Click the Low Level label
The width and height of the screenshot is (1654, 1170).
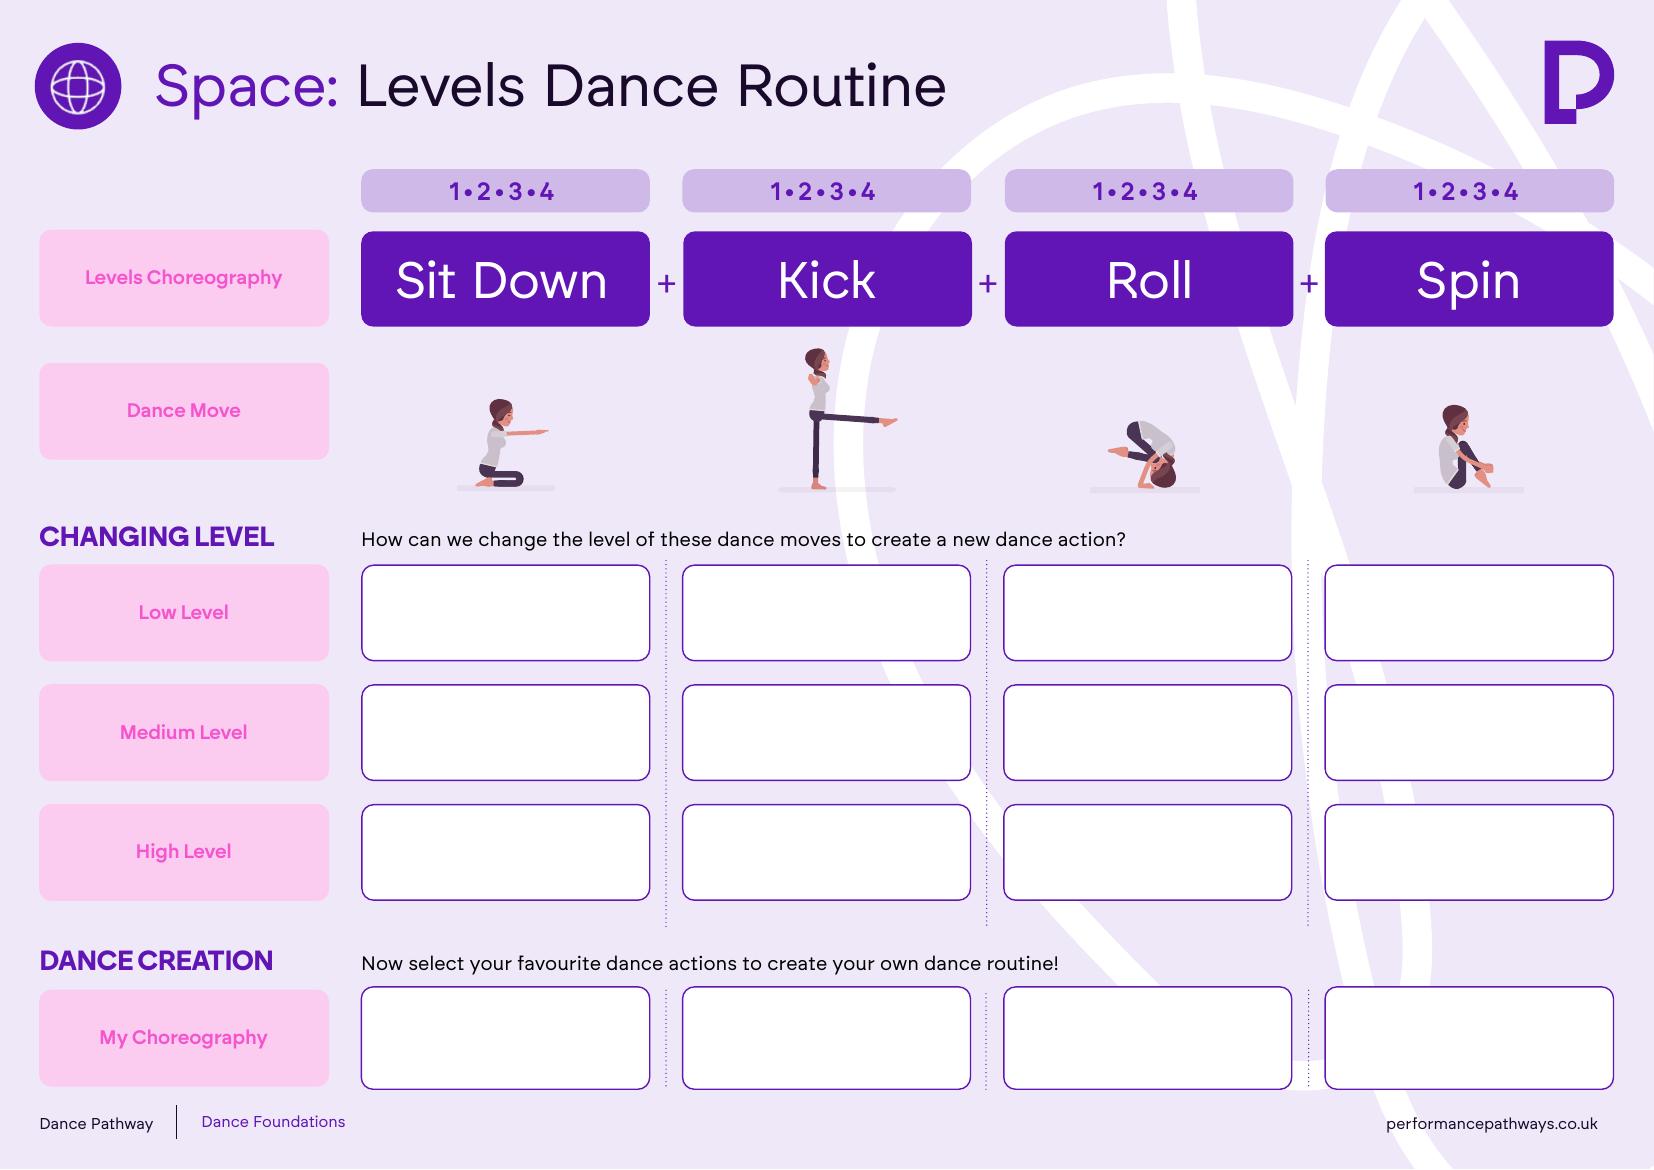click(184, 613)
